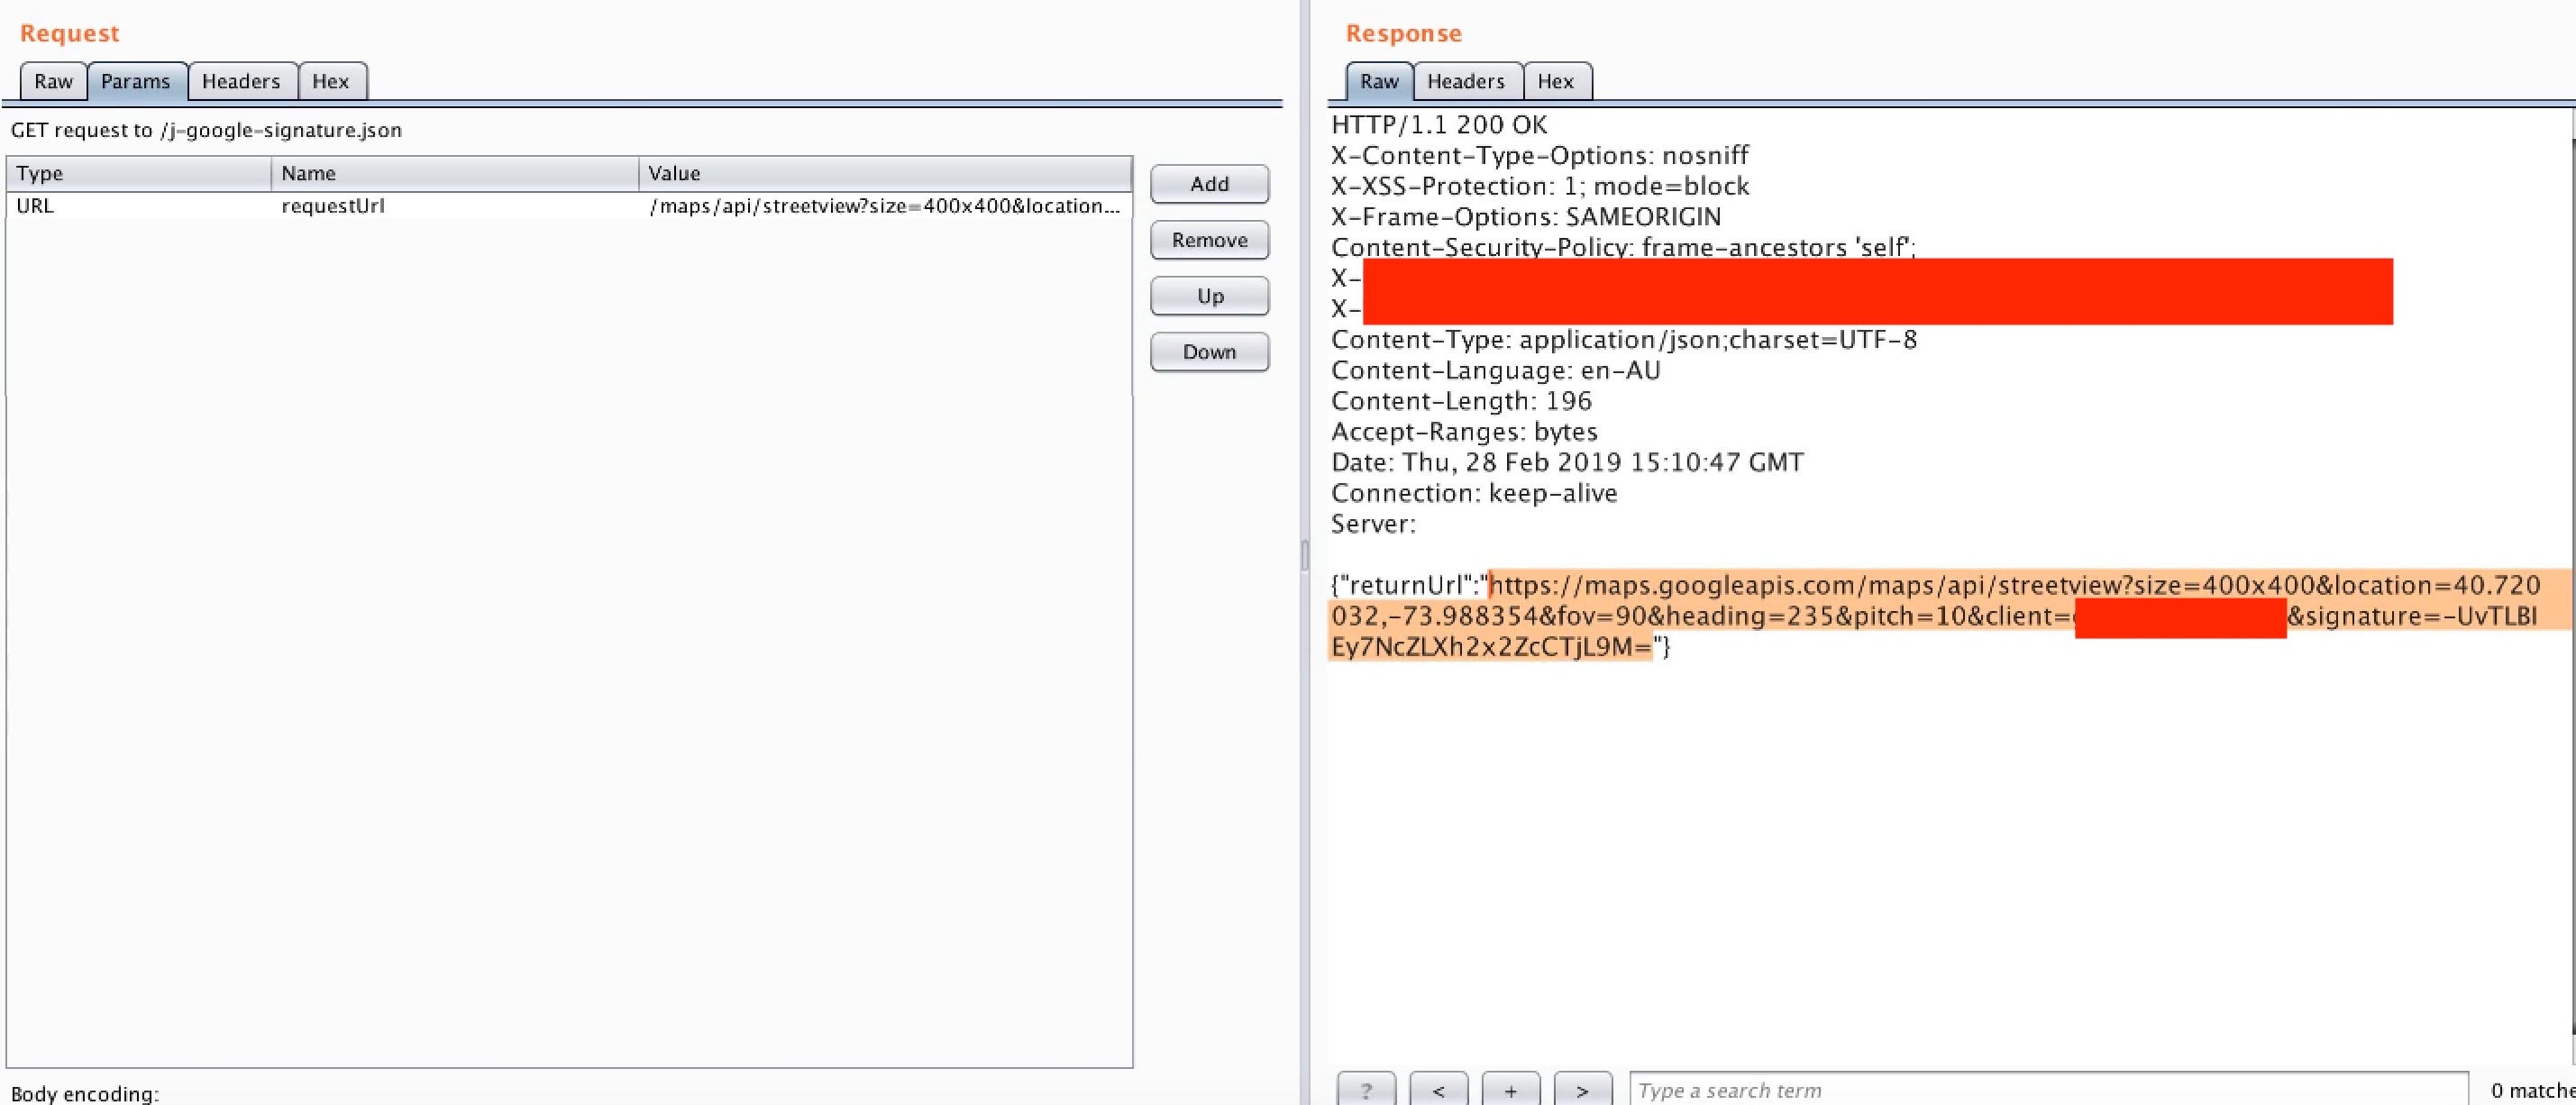
Task: Select the /maps/api/streetview value cell
Action: click(885, 206)
